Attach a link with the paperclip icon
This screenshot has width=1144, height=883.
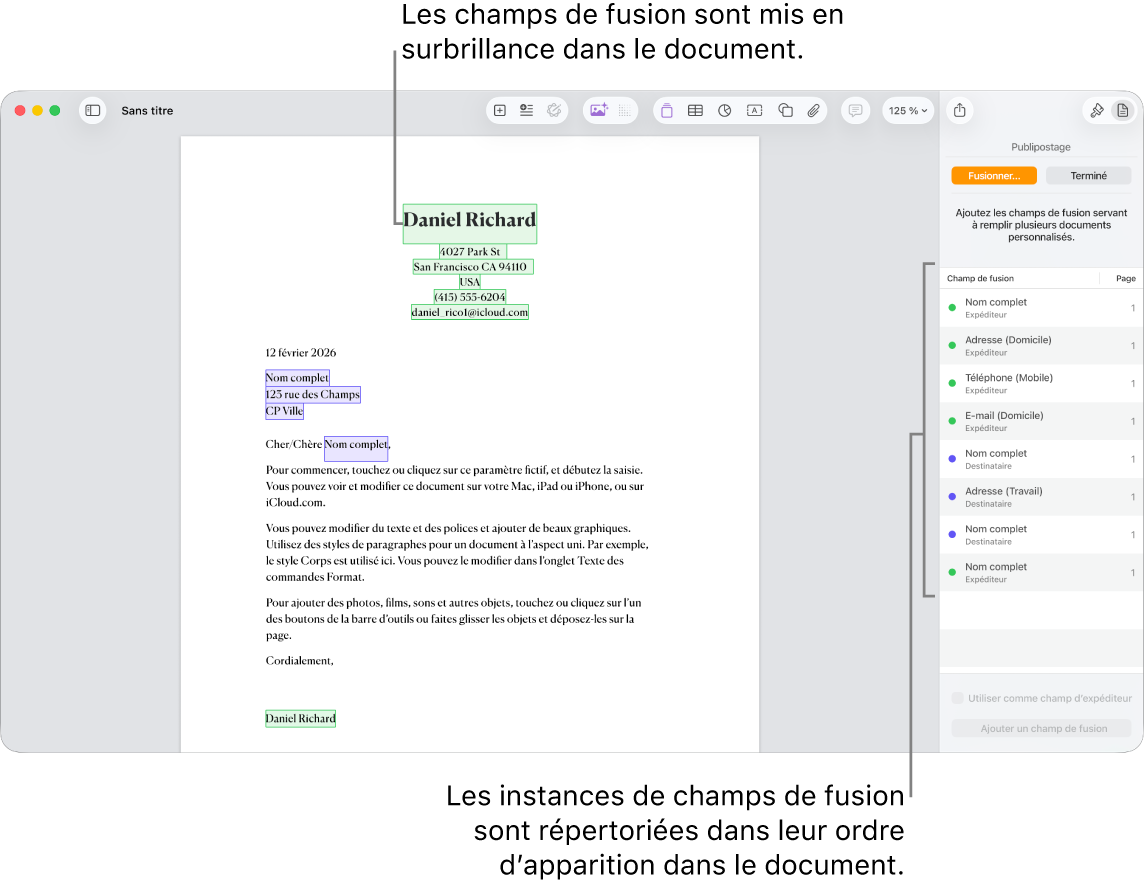tap(813, 110)
